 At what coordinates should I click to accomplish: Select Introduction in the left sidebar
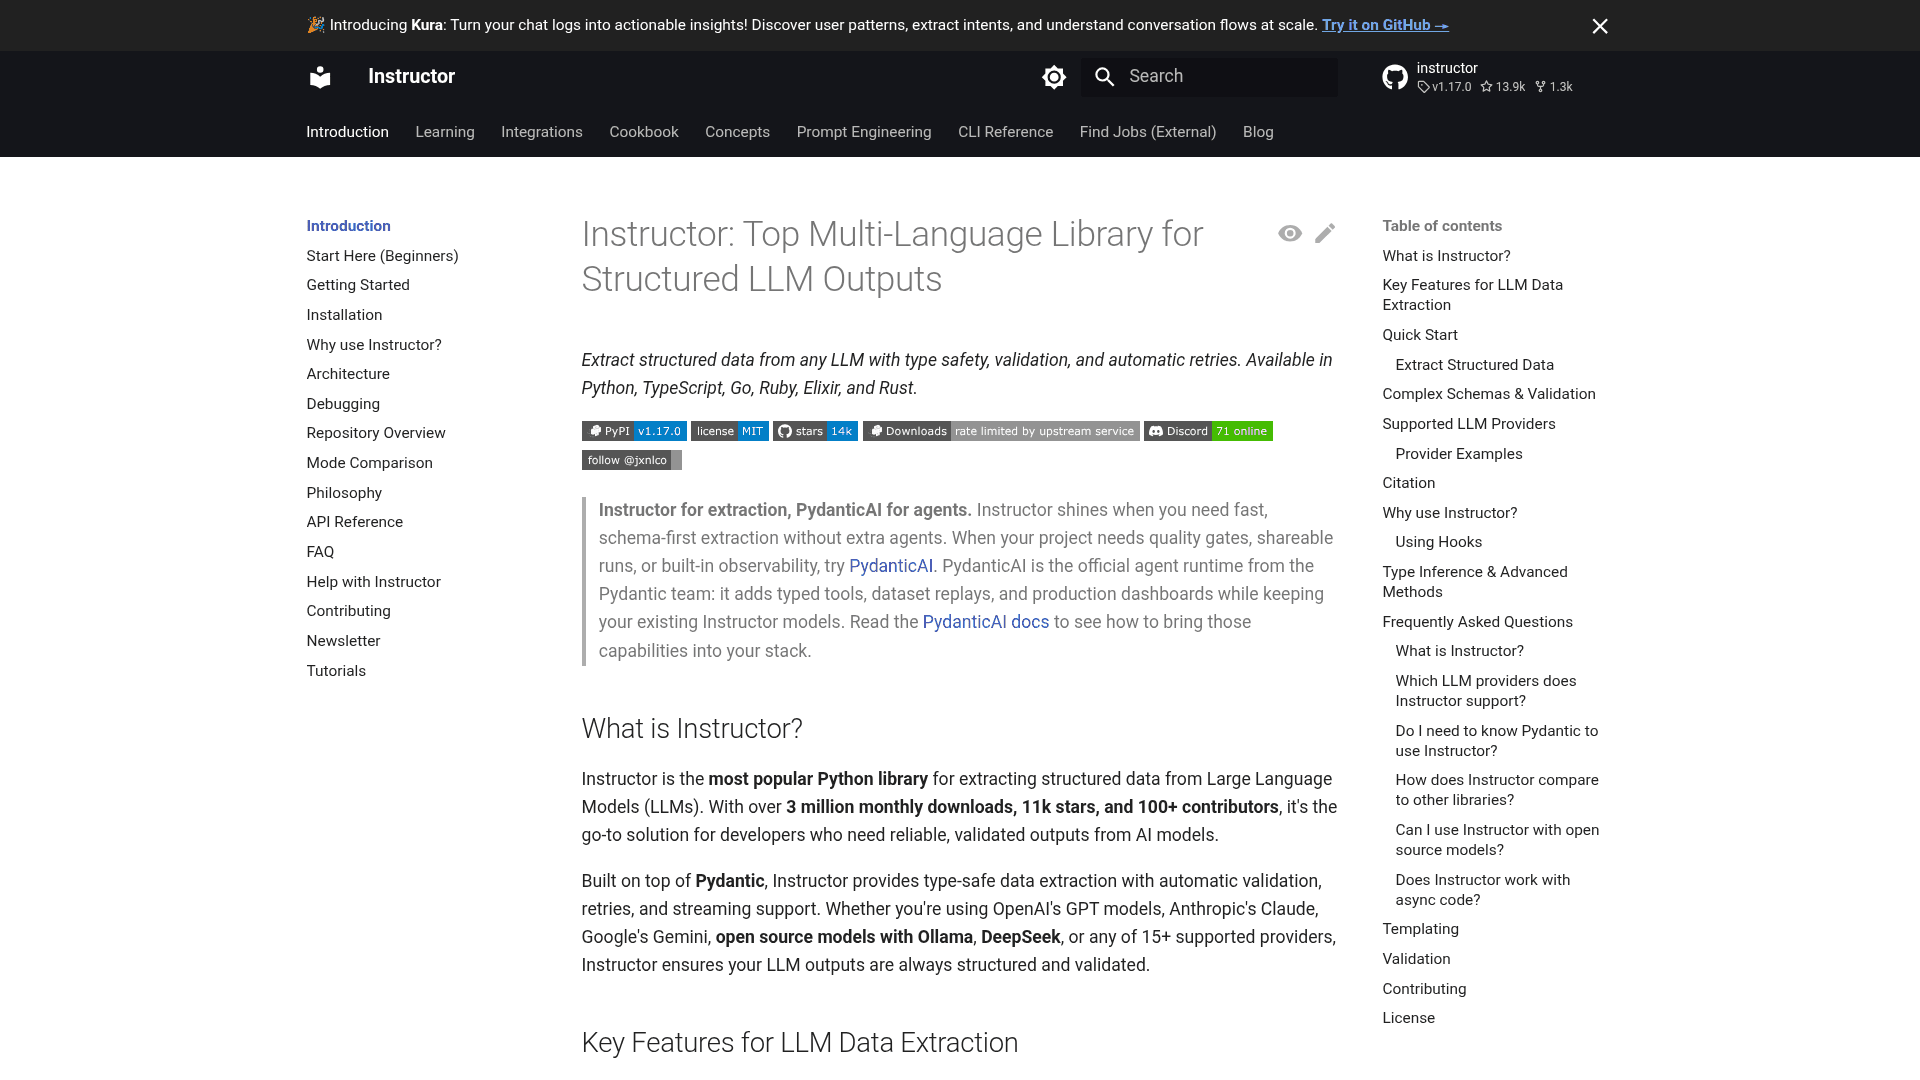(348, 226)
